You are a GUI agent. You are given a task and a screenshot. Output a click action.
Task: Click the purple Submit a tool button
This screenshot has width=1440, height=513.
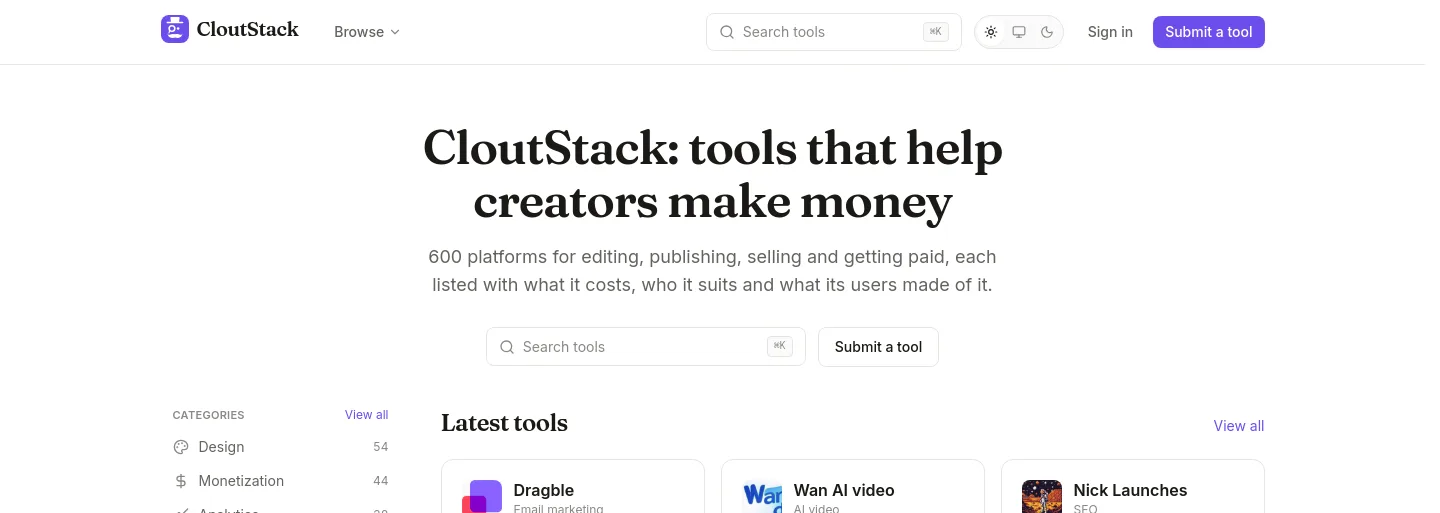pyautogui.click(x=1209, y=32)
